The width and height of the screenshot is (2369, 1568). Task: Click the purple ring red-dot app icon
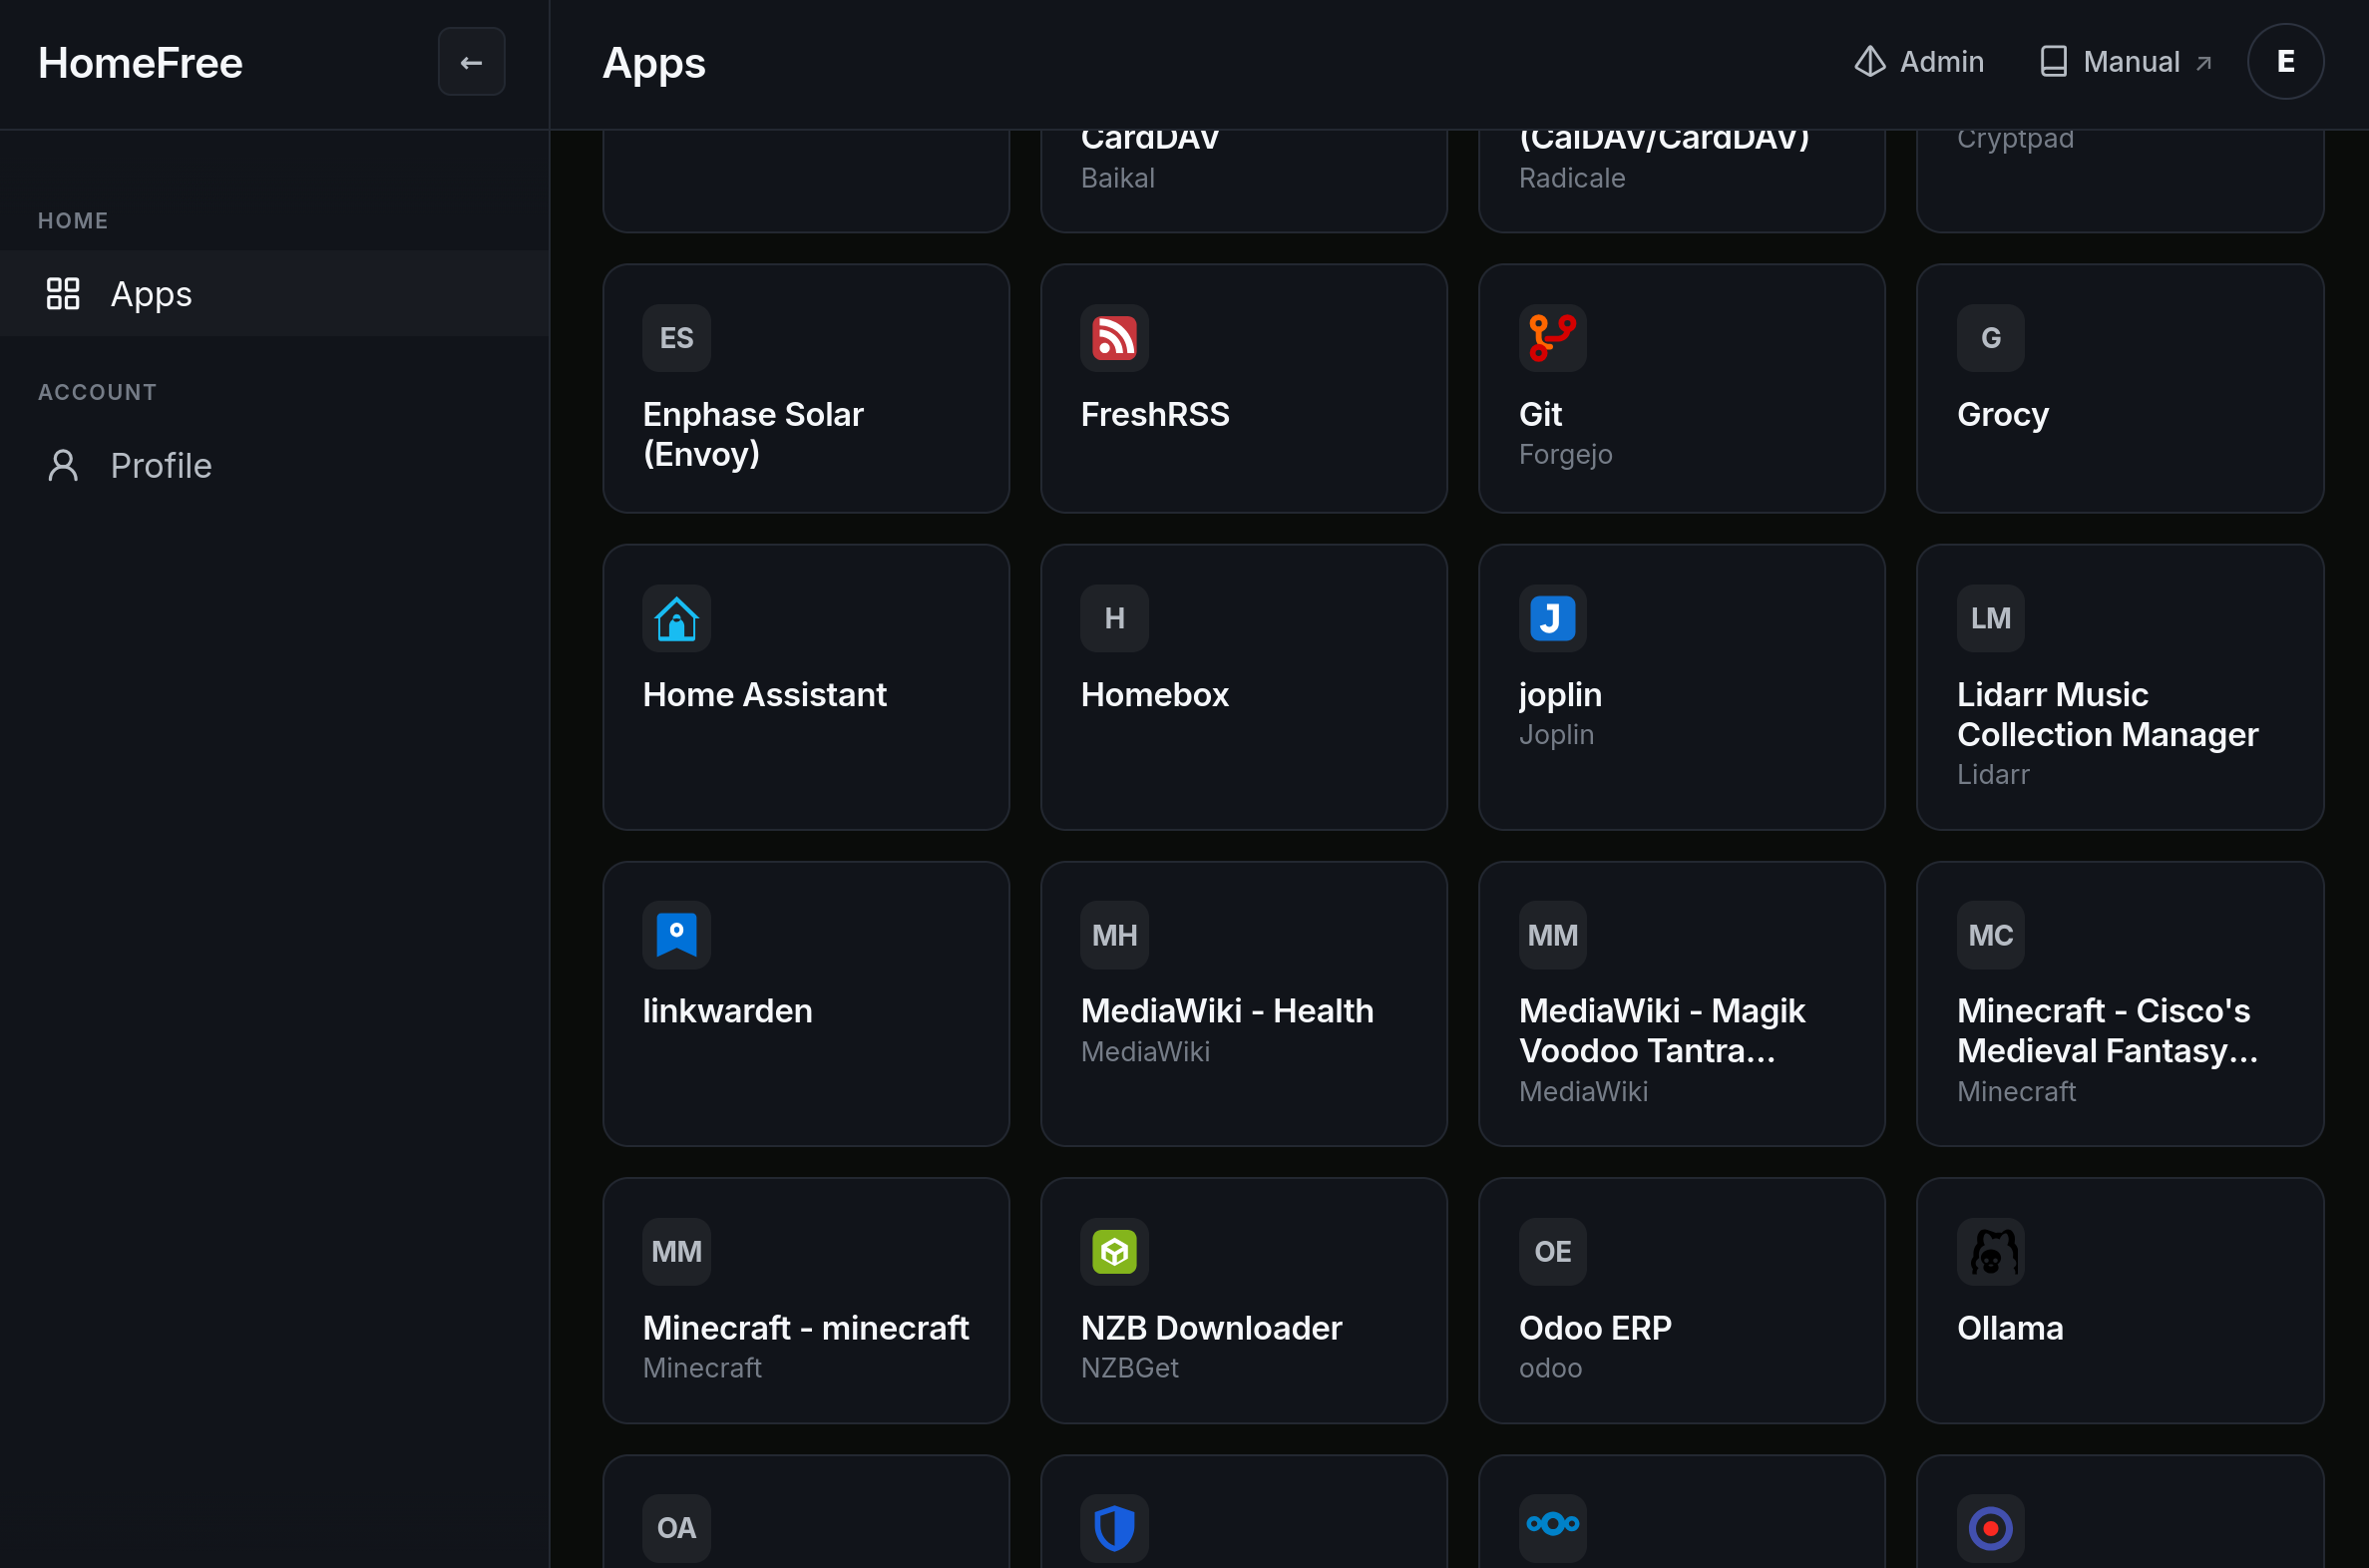pos(1990,1528)
